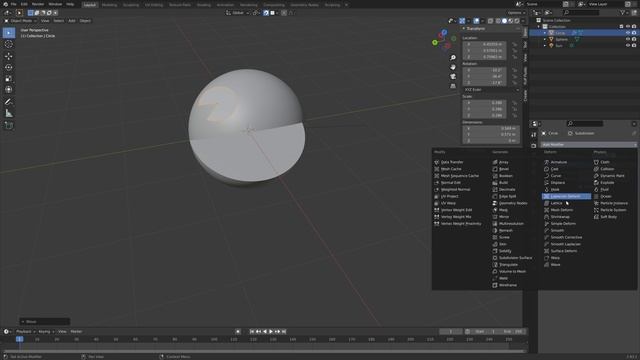This screenshot has height=360, width=640.
Task: Select the Move tool
Action: pos(9,56)
